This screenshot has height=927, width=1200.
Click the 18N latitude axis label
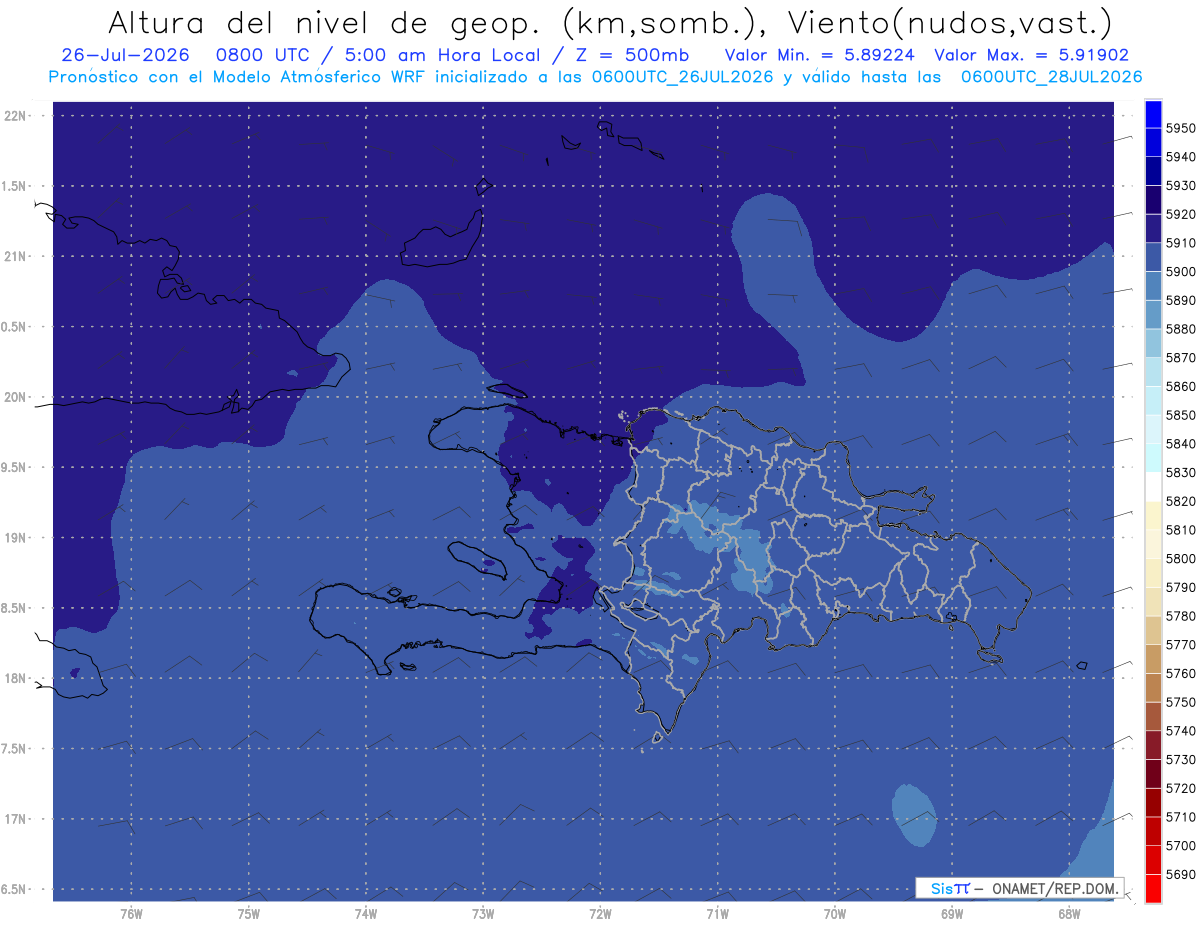coord(15,678)
